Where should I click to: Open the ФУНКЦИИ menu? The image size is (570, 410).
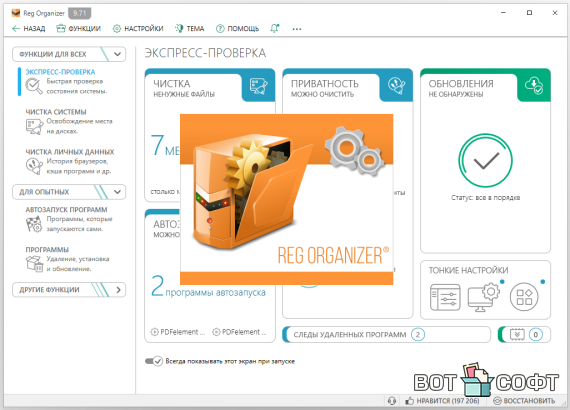coord(79,28)
